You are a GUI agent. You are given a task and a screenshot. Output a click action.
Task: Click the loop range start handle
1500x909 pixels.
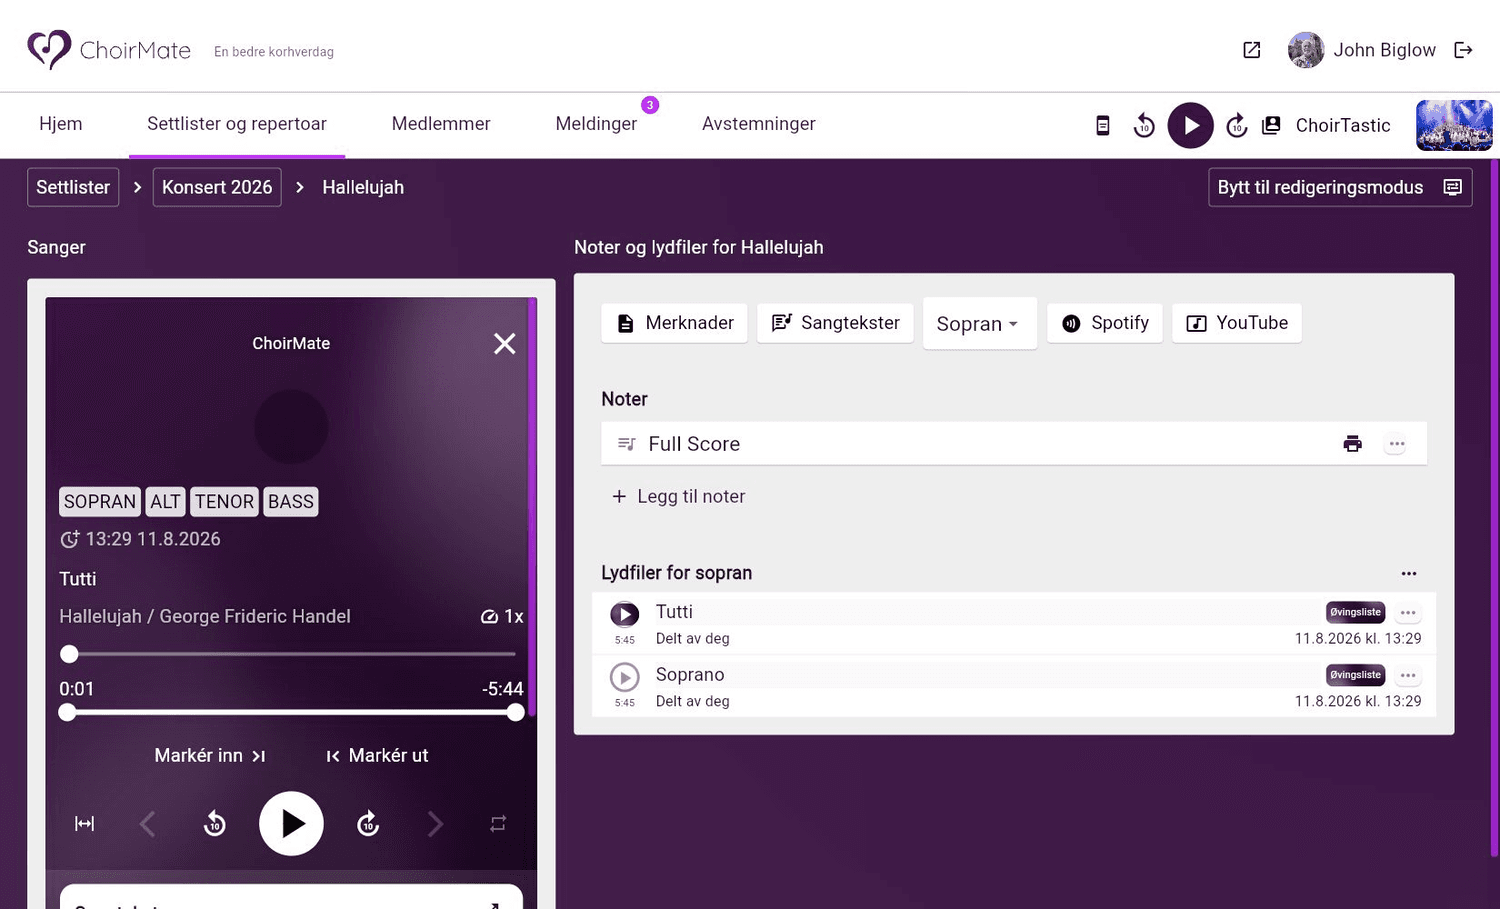67,712
